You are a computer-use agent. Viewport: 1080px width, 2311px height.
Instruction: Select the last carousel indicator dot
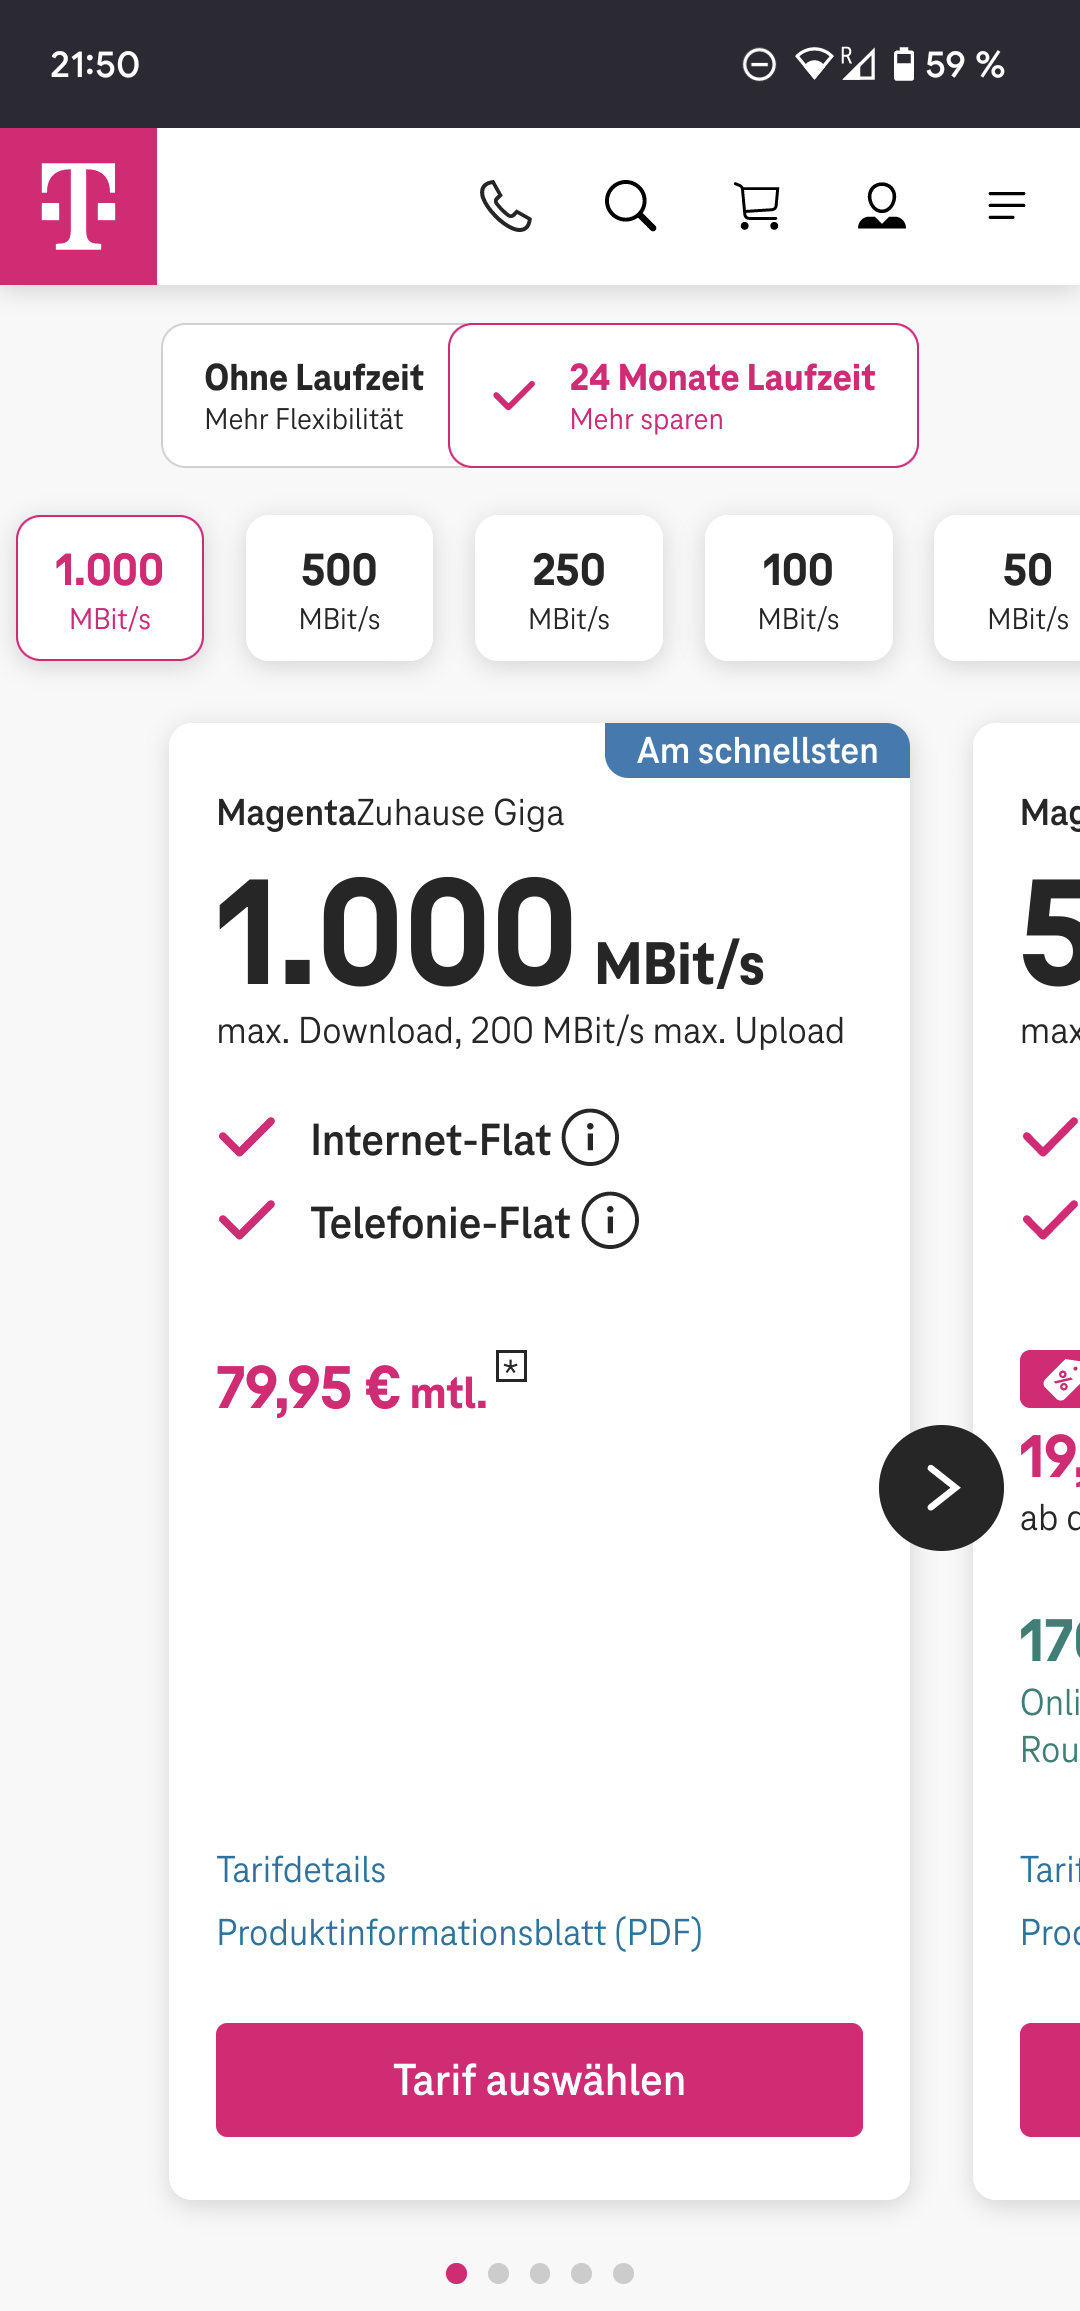click(622, 2272)
